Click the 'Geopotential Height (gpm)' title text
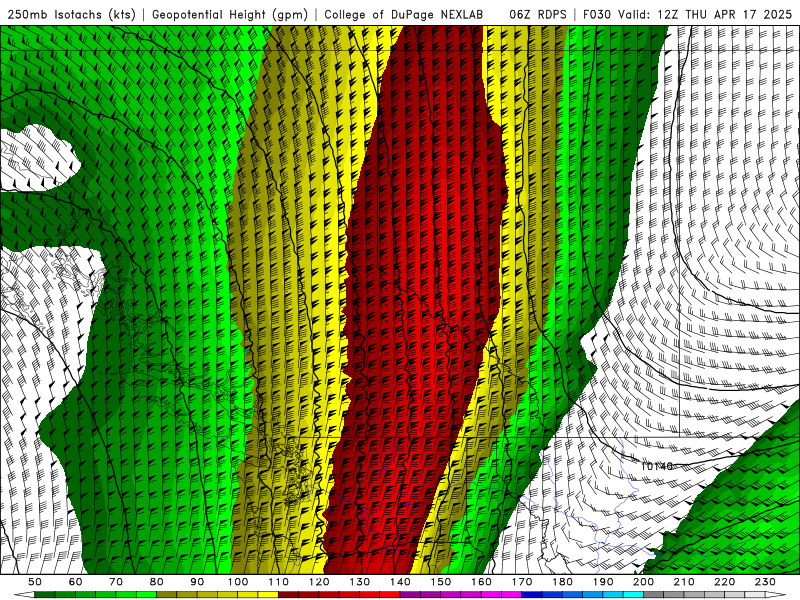Image resolution: width=800 pixels, height=600 pixels. [230, 14]
